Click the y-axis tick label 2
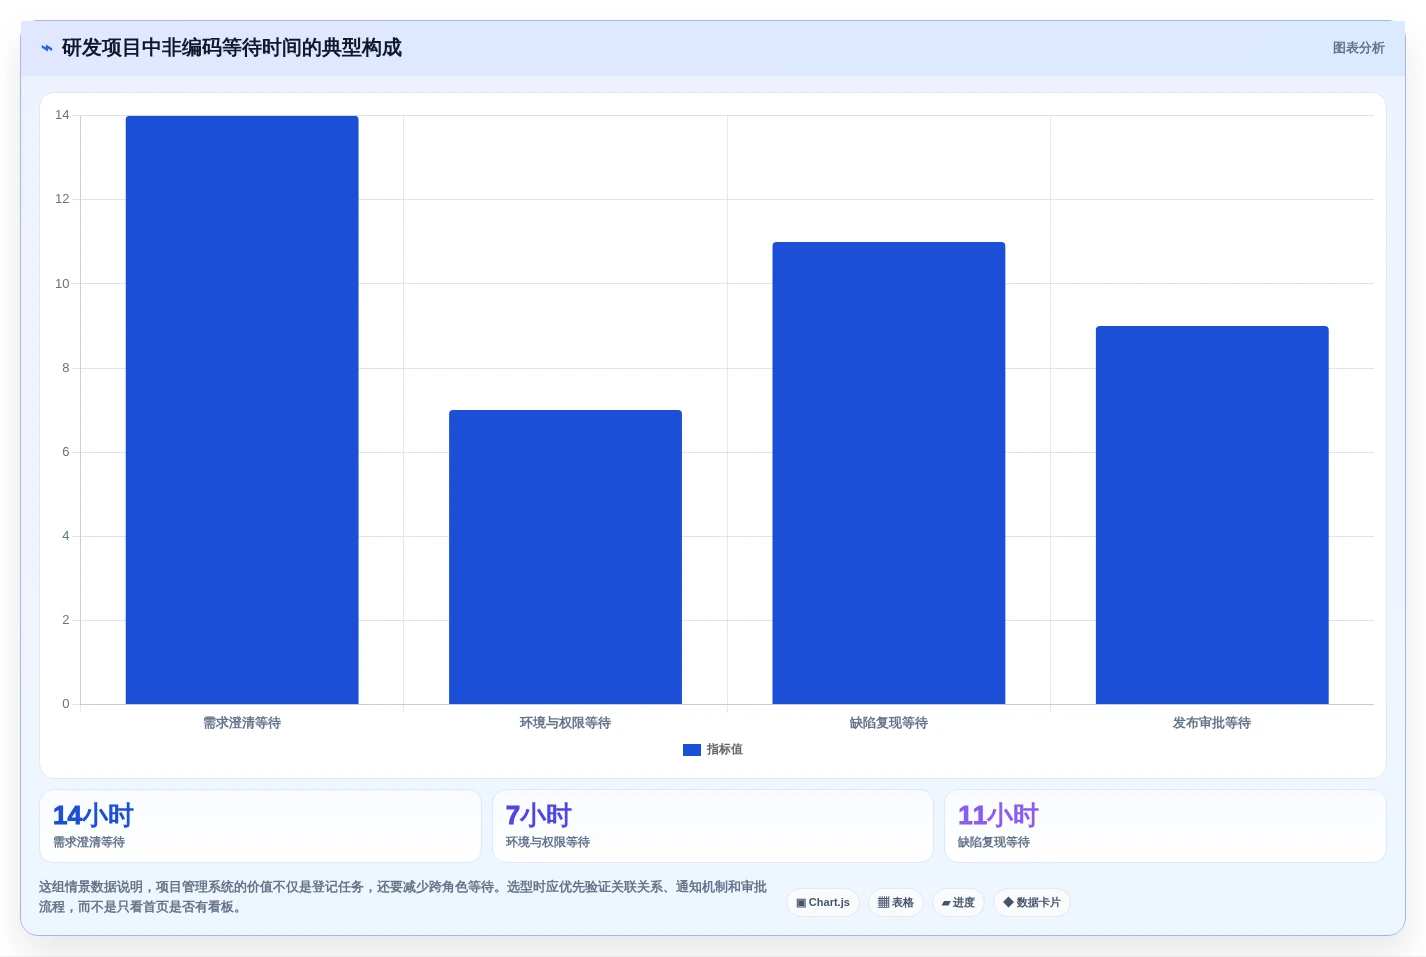Image resolution: width=1426 pixels, height=957 pixels. [66, 620]
